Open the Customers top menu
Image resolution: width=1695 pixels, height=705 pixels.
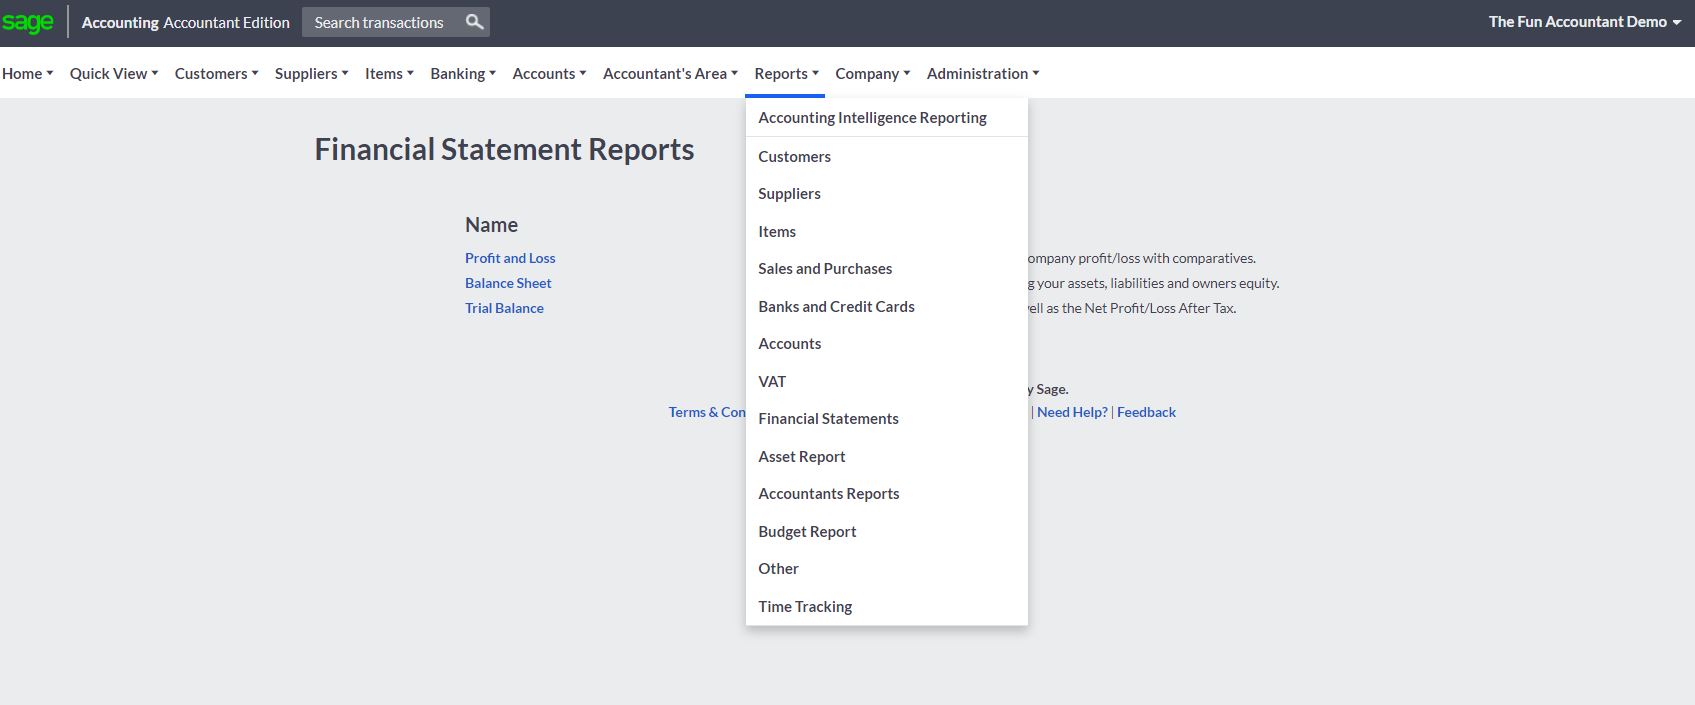[216, 73]
